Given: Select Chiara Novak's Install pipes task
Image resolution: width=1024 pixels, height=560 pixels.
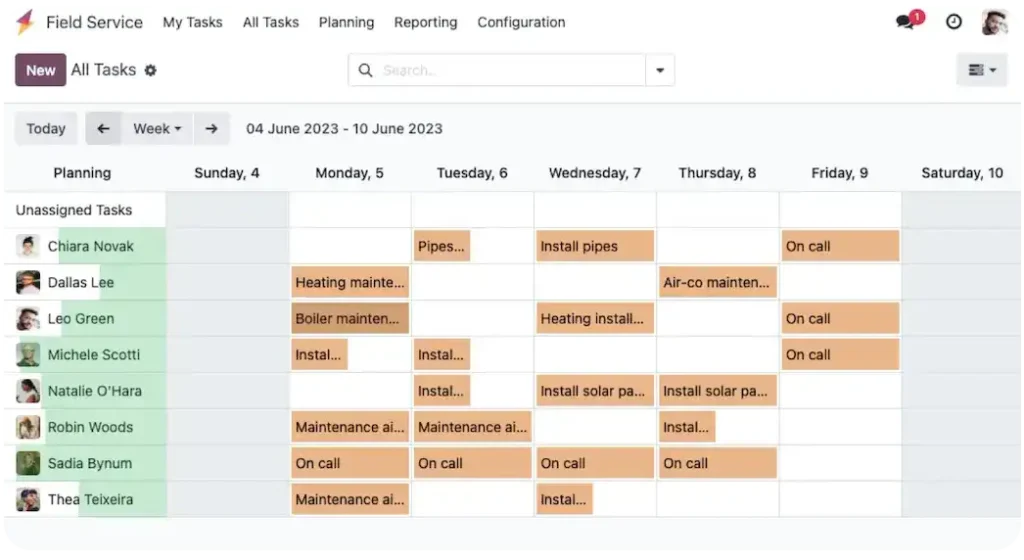Looking at the screenshot, I should pyautogui.click(x=595, y=246).
